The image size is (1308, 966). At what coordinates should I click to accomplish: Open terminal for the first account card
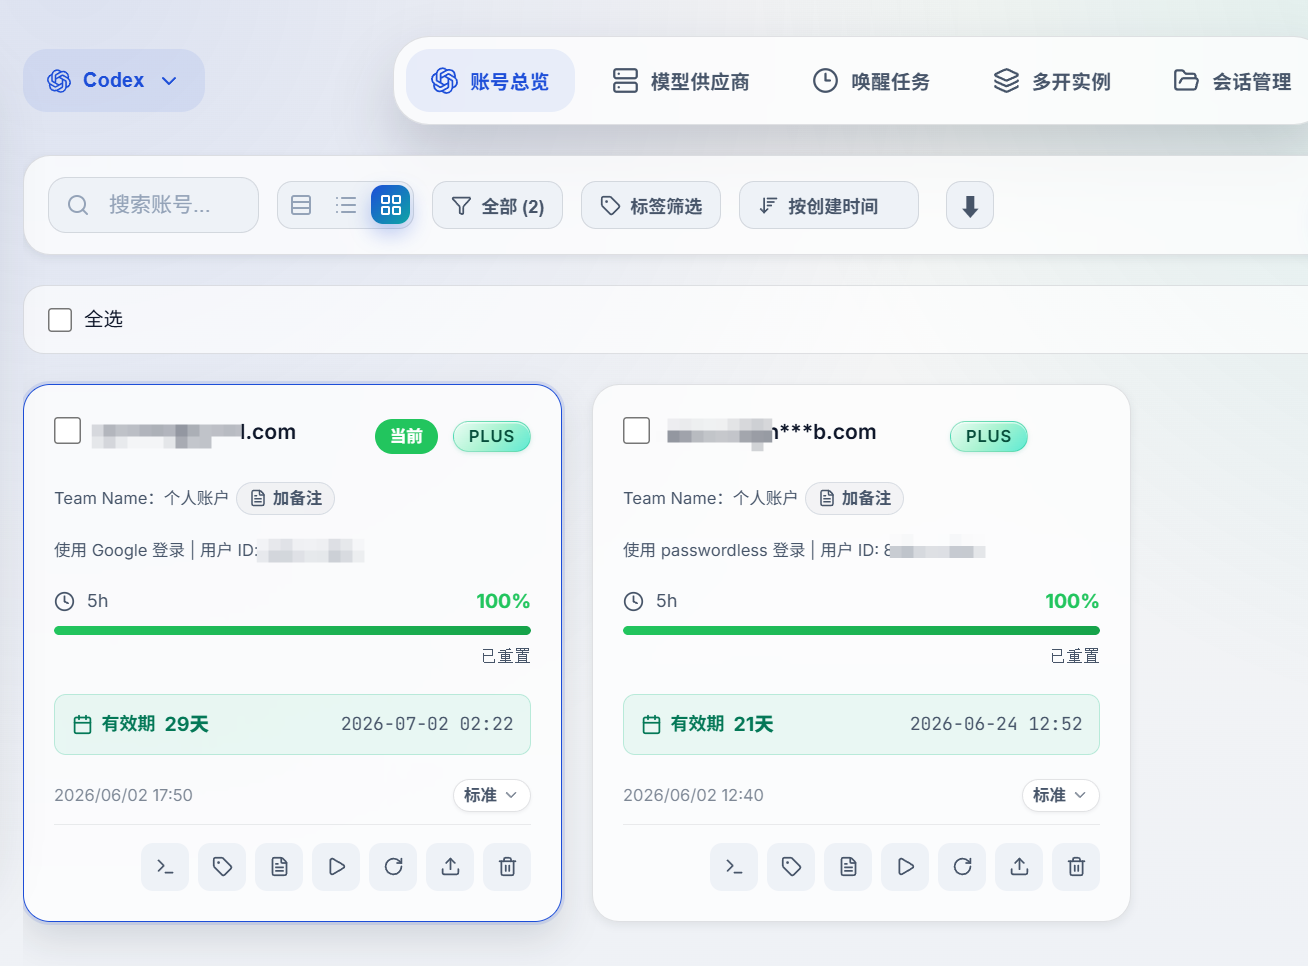pos(165,866)
